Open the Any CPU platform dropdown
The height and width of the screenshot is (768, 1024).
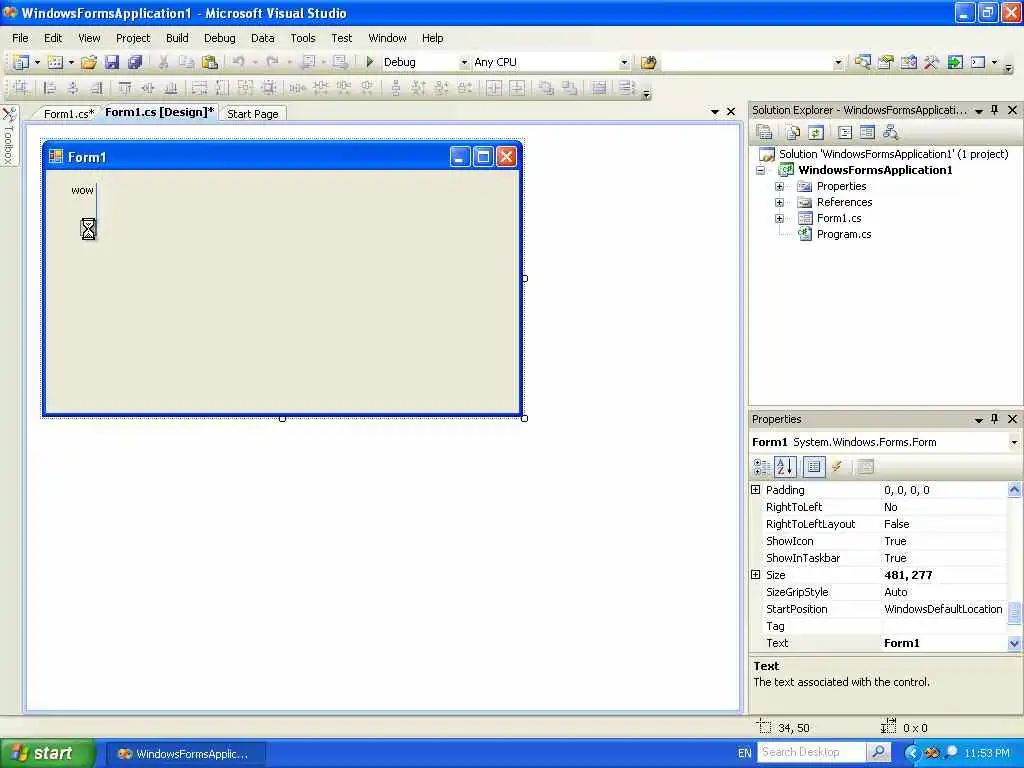tap(624, 63)
